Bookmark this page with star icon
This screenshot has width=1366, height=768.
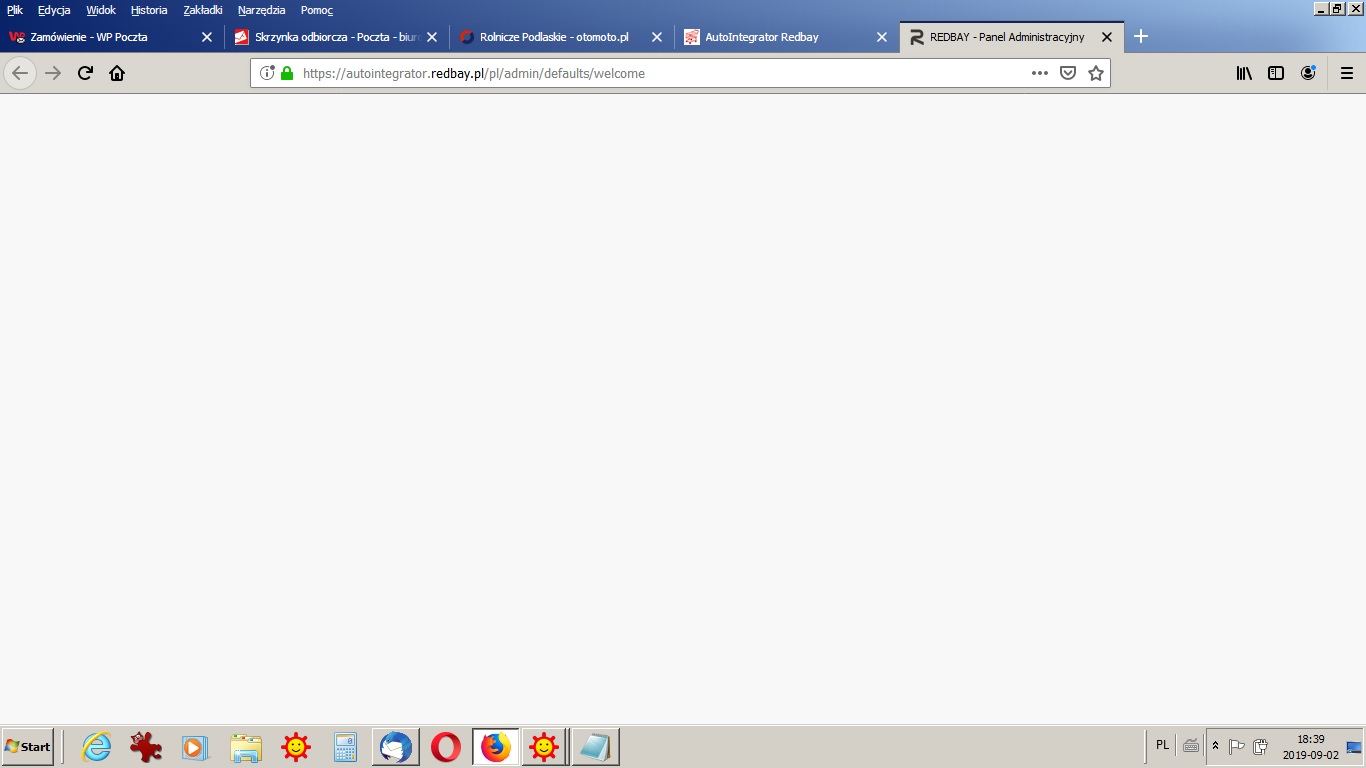(x=1095, y=73)
